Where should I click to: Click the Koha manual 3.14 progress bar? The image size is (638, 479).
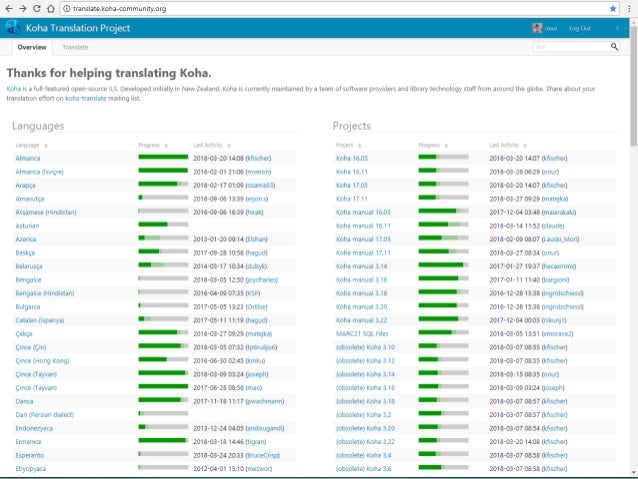(444, 265)
